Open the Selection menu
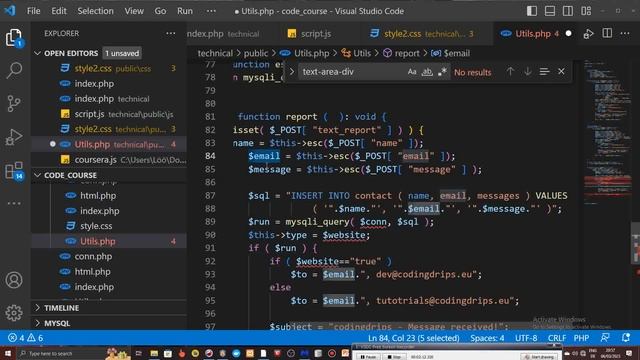640x360 pixels. [96, 11]
